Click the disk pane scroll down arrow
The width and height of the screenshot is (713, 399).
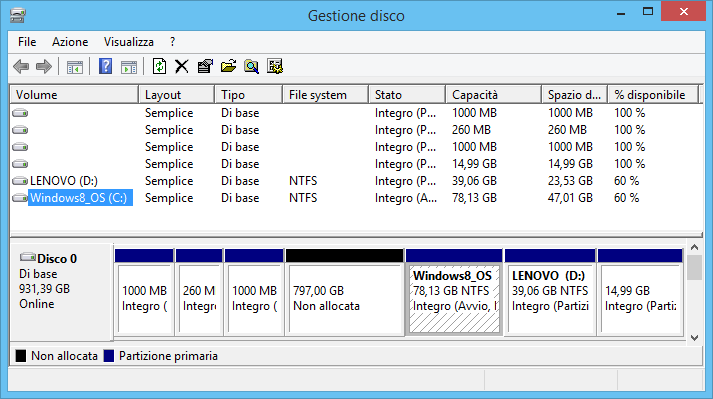(694, 338)
